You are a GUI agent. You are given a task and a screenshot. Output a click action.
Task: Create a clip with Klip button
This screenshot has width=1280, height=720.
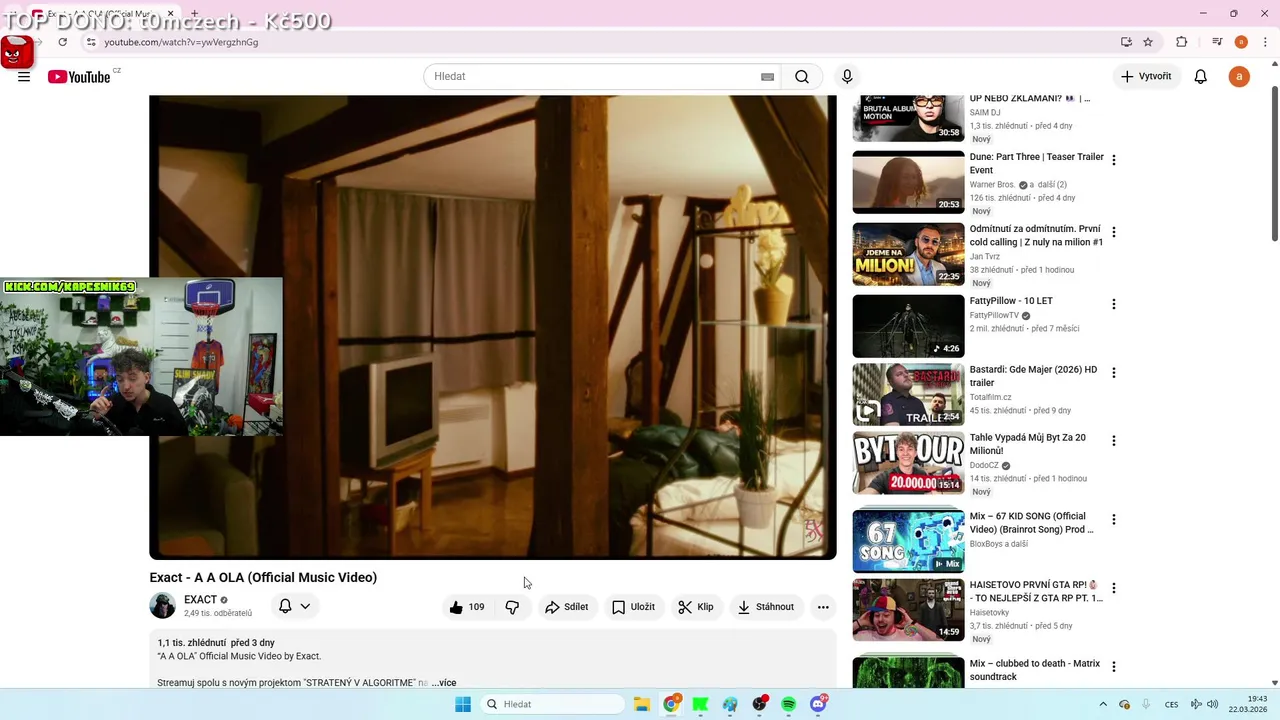pyautogui.click(x=695, y=607)
